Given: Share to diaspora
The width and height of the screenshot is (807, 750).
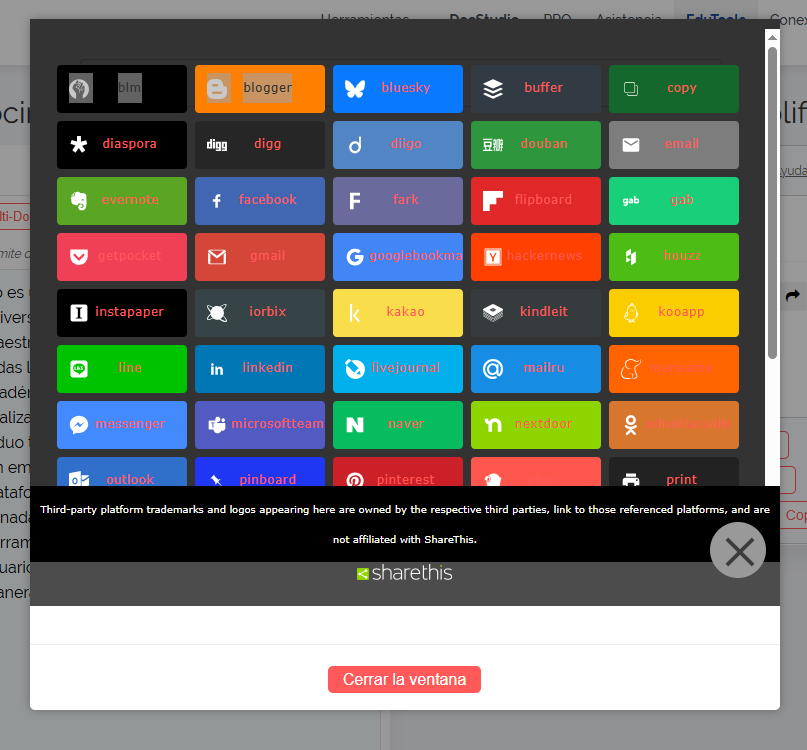Looking at the screenshot, I should (122, 145).
